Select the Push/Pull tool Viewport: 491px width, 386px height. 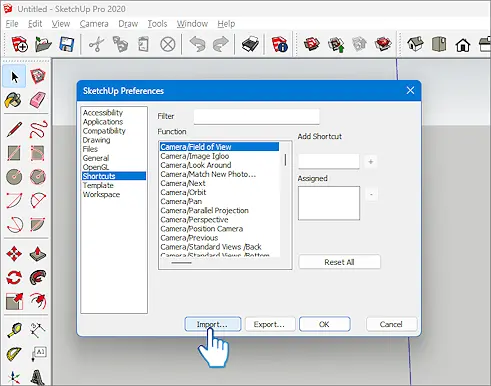38,254
